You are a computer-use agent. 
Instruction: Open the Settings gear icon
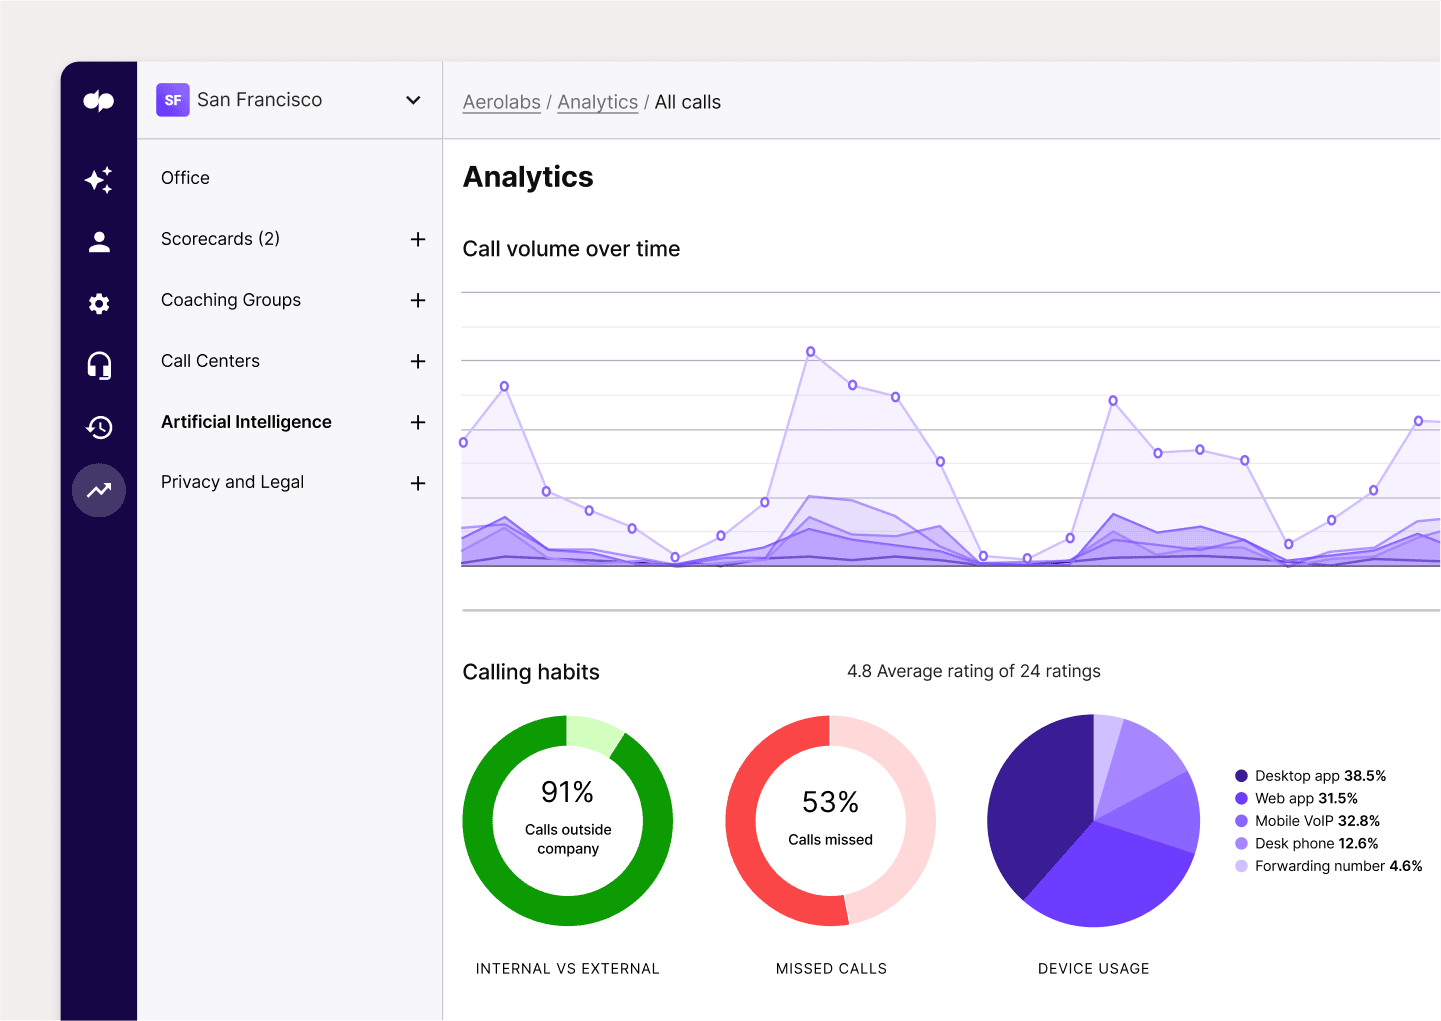pyautogui.click(x=98, y=303)
